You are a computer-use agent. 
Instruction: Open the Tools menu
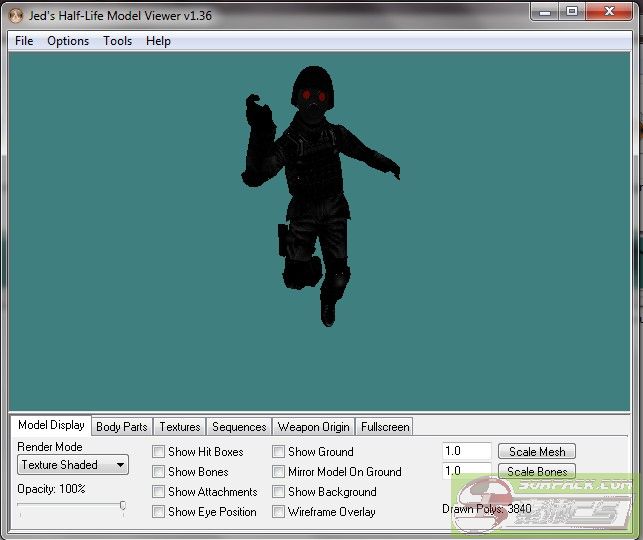[x=118, y=41]
